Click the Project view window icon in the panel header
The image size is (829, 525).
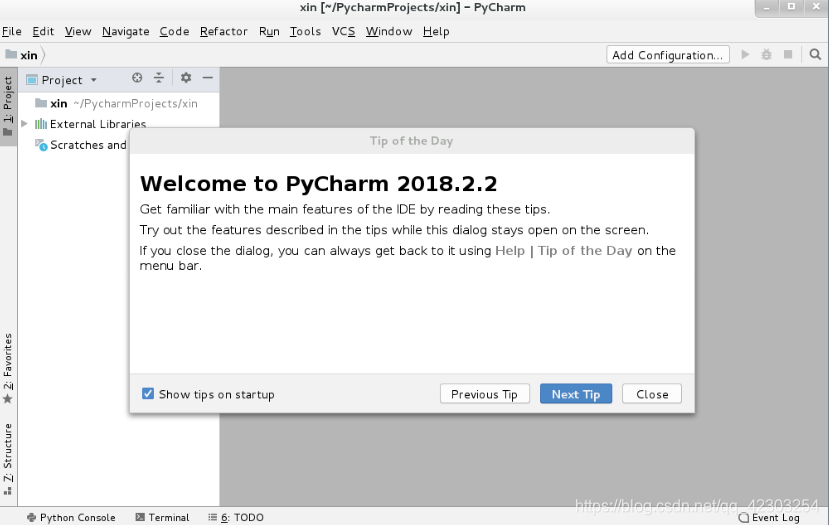coord(32,80)
